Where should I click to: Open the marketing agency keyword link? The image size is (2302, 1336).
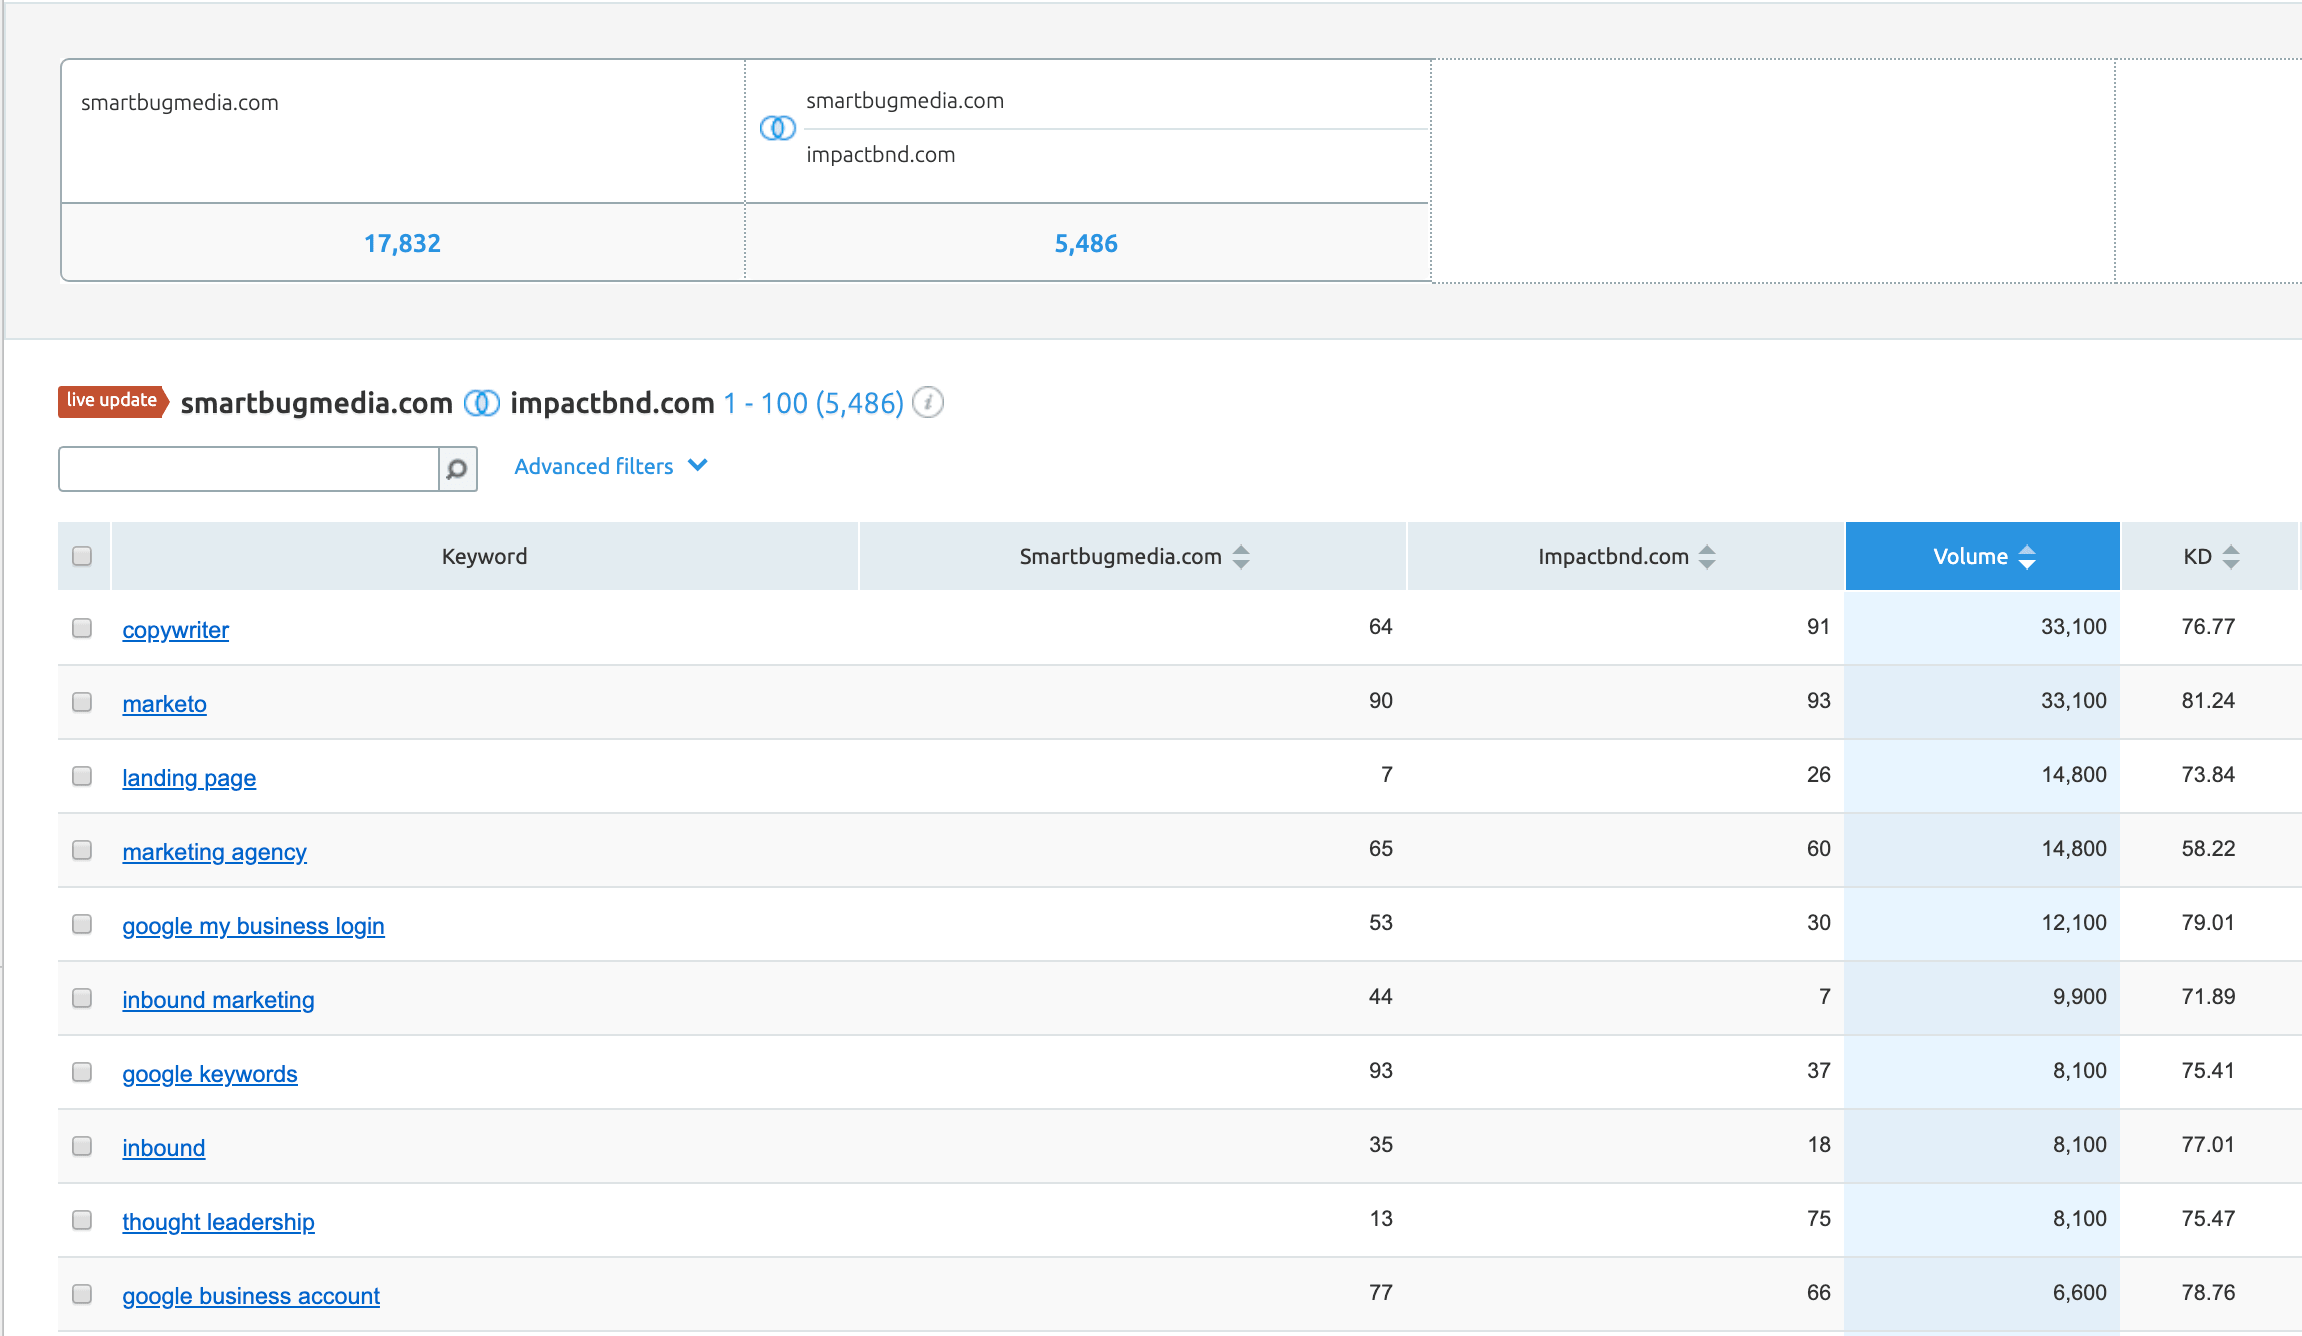pyautogui.click(x=214, y=852)
